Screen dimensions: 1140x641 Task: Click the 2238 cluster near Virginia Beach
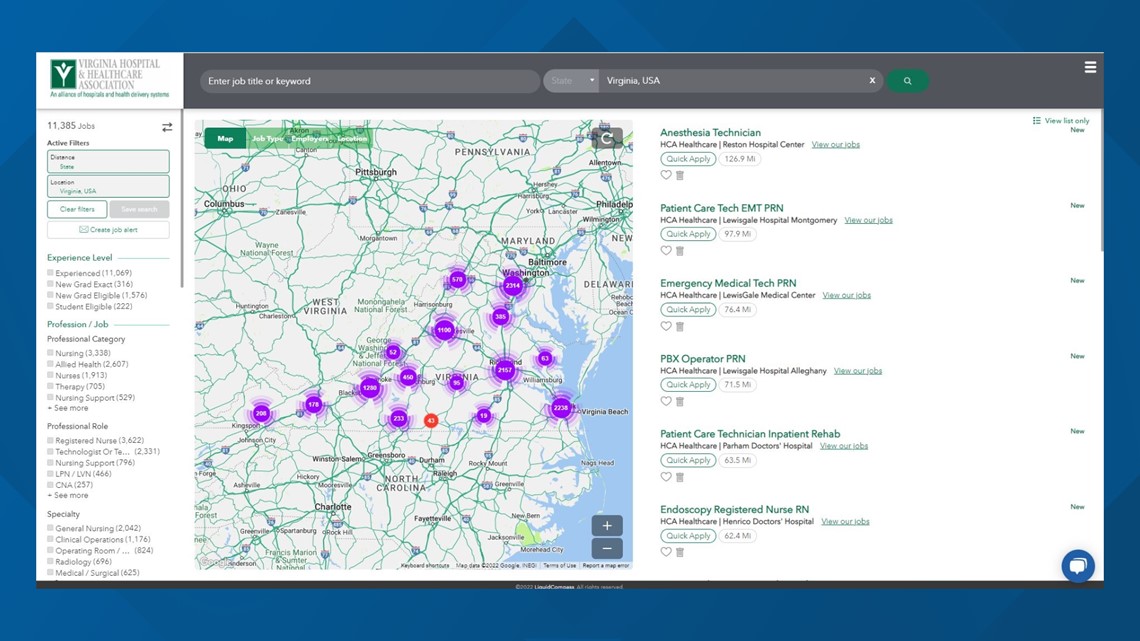pyautogui.click(x=561, y=408)
